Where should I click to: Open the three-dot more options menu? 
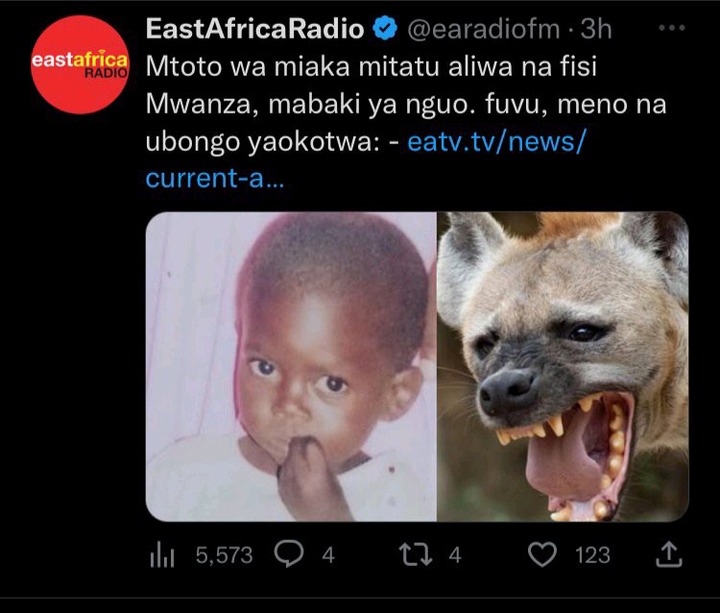[672, 28]
